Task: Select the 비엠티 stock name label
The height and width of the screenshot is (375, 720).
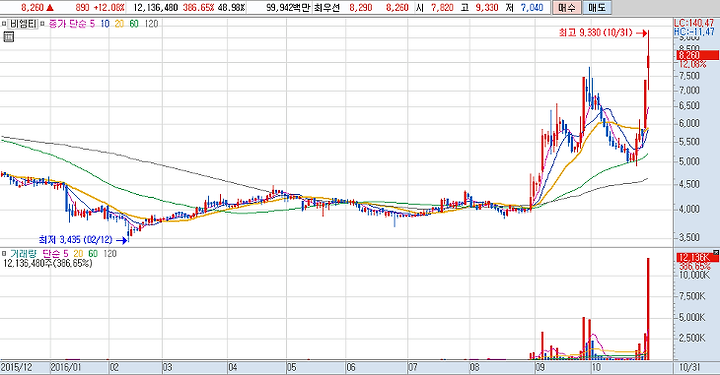Action: pyautogui.click(x=23, y=24)
